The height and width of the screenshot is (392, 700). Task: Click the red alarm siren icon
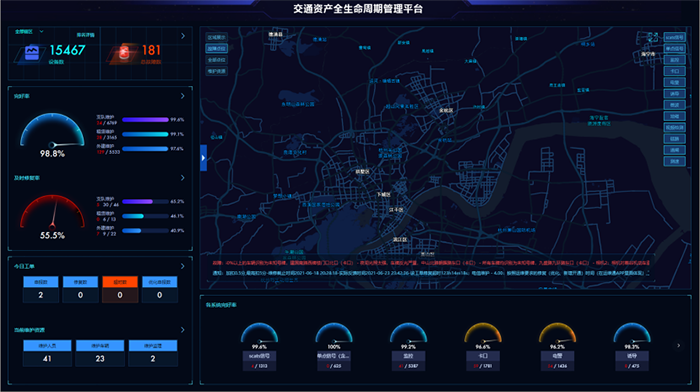[124, 52]
